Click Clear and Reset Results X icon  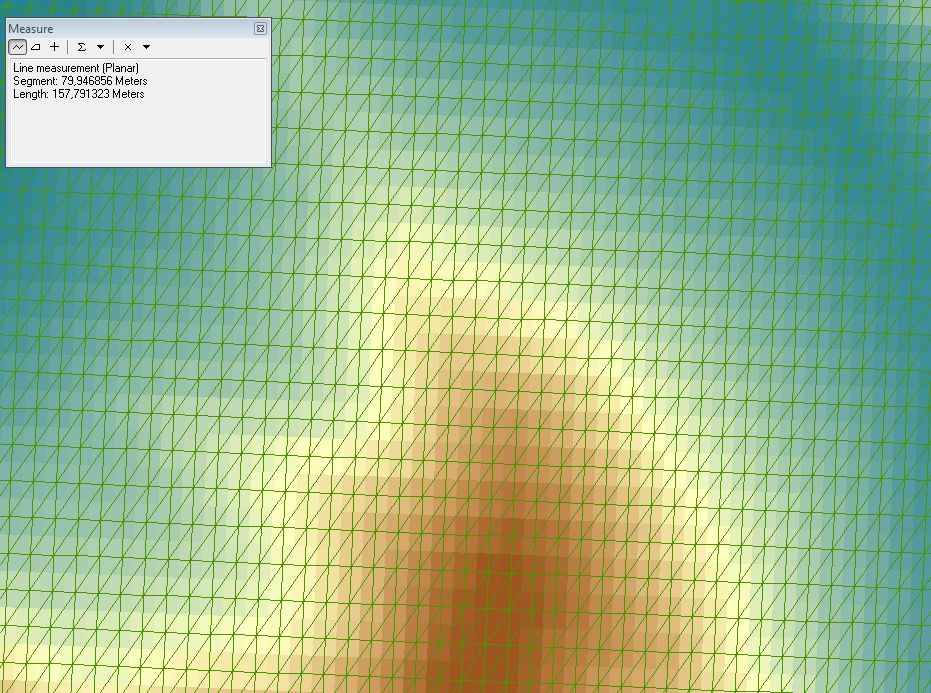tap(128, 47)
